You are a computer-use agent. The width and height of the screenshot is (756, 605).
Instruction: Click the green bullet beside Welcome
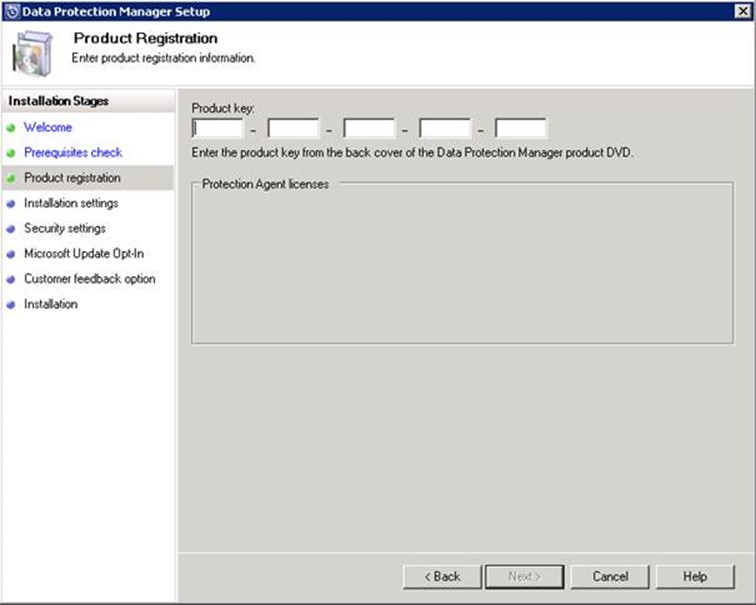click(11, 128)
